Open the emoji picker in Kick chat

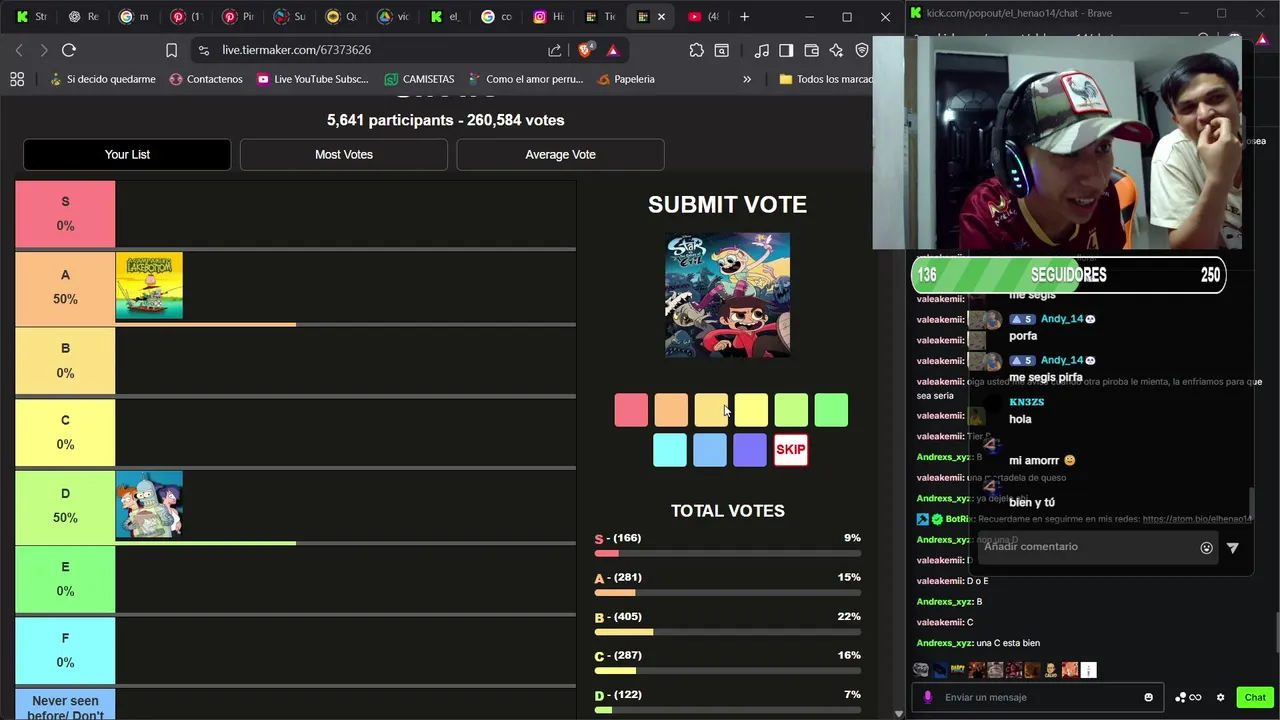point(1148,697)
